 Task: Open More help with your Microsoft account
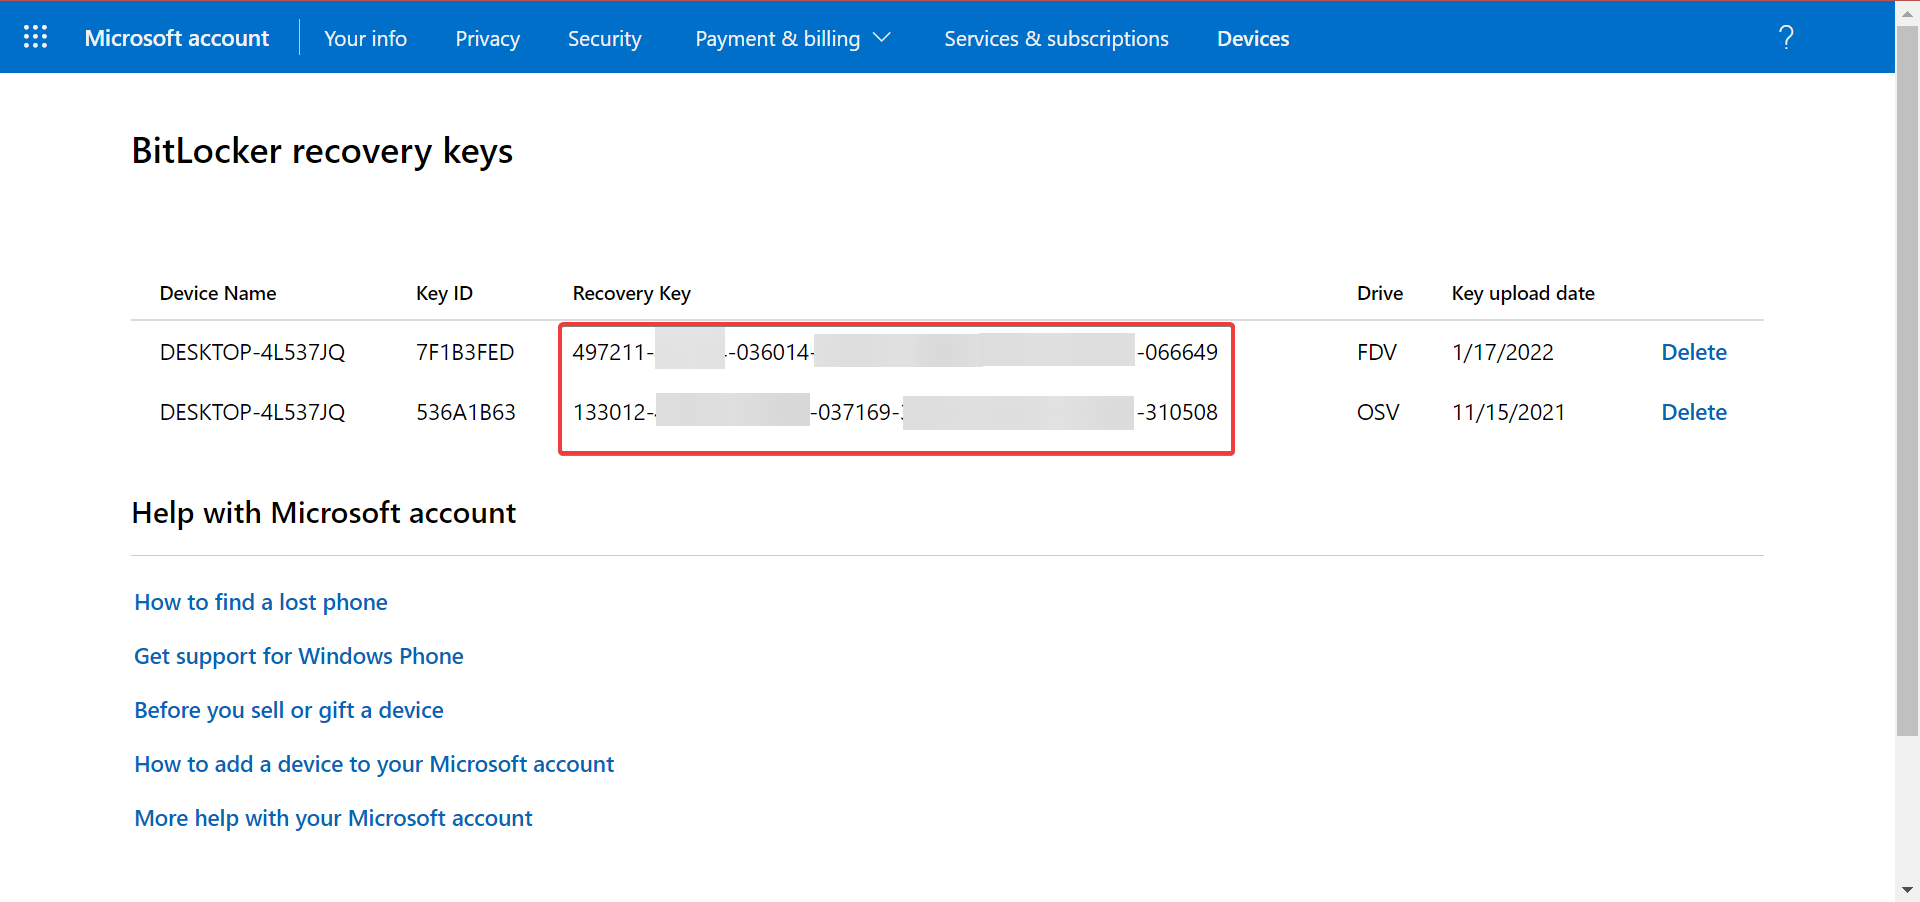point(333,818)
